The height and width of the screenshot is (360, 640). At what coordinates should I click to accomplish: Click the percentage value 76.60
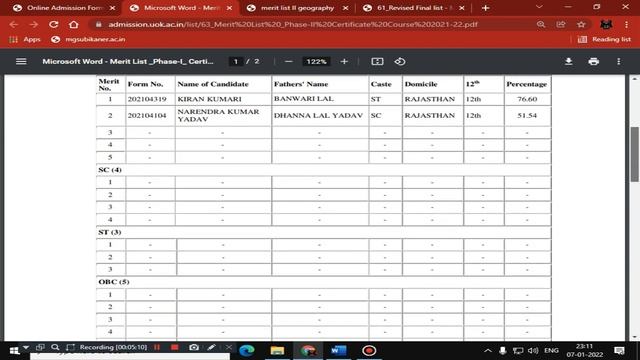pyautogui.click(x=527, y=99)
